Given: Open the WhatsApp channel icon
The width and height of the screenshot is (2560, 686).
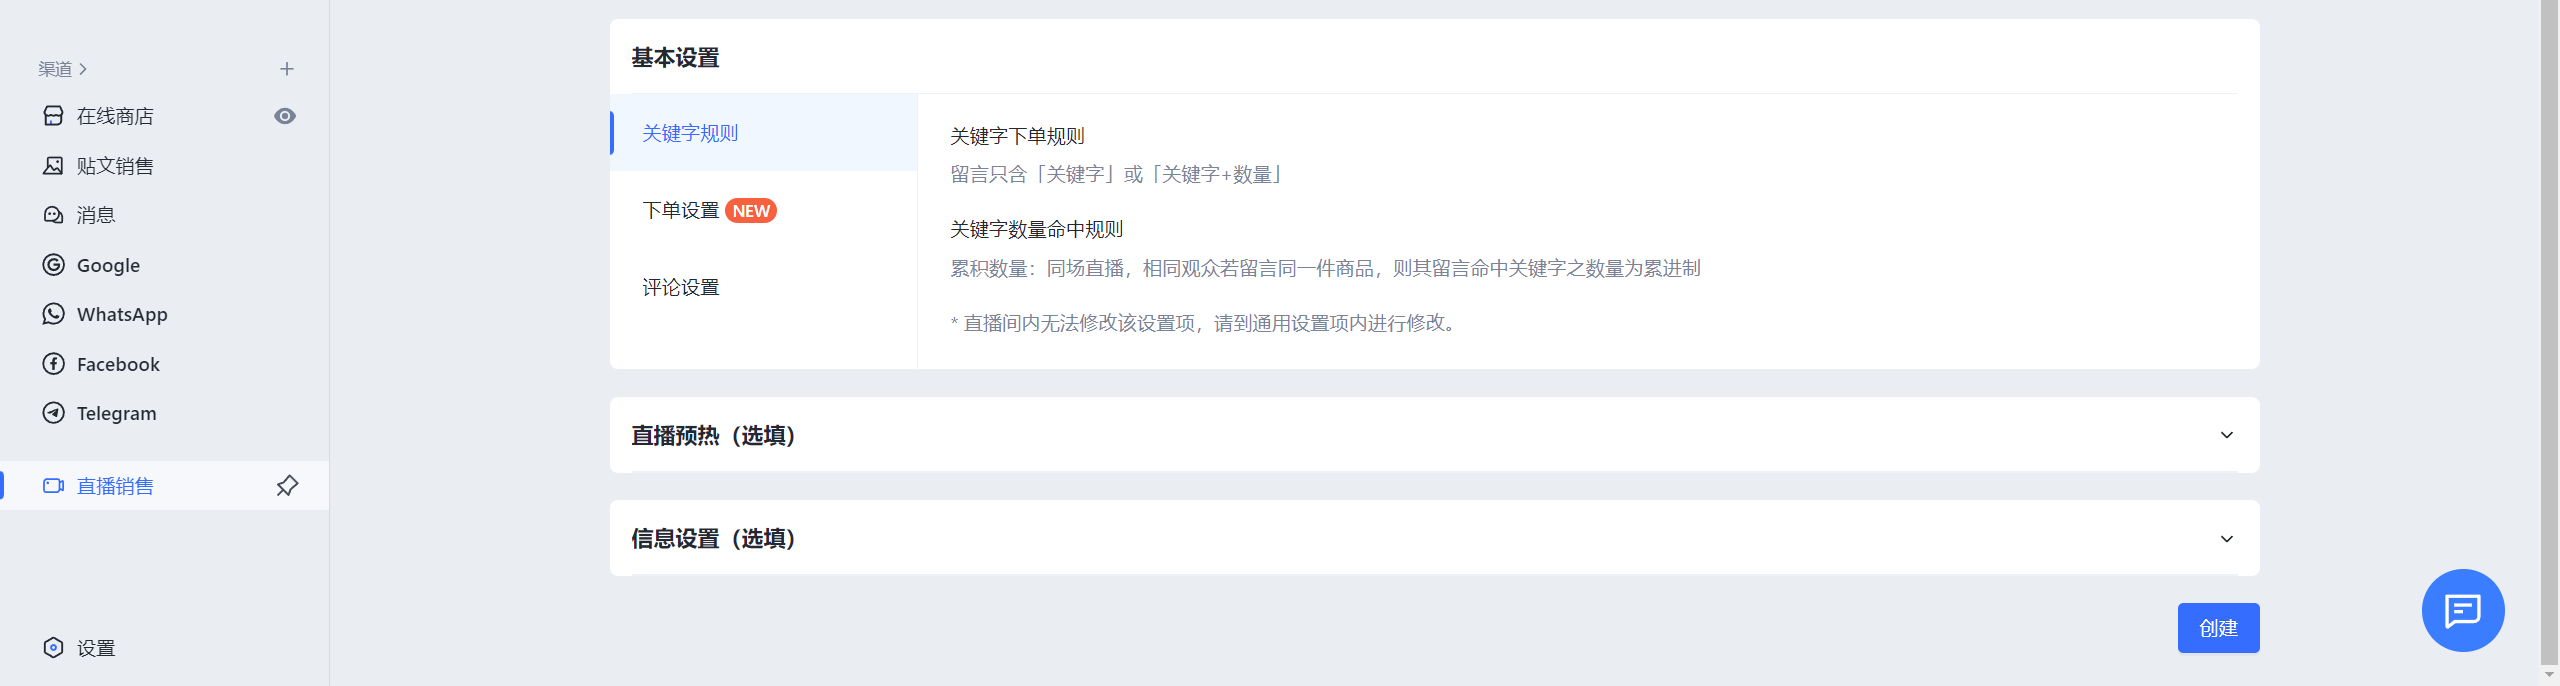Looking at the screenshot, I should pyautogui.click(x=53, y=314).
